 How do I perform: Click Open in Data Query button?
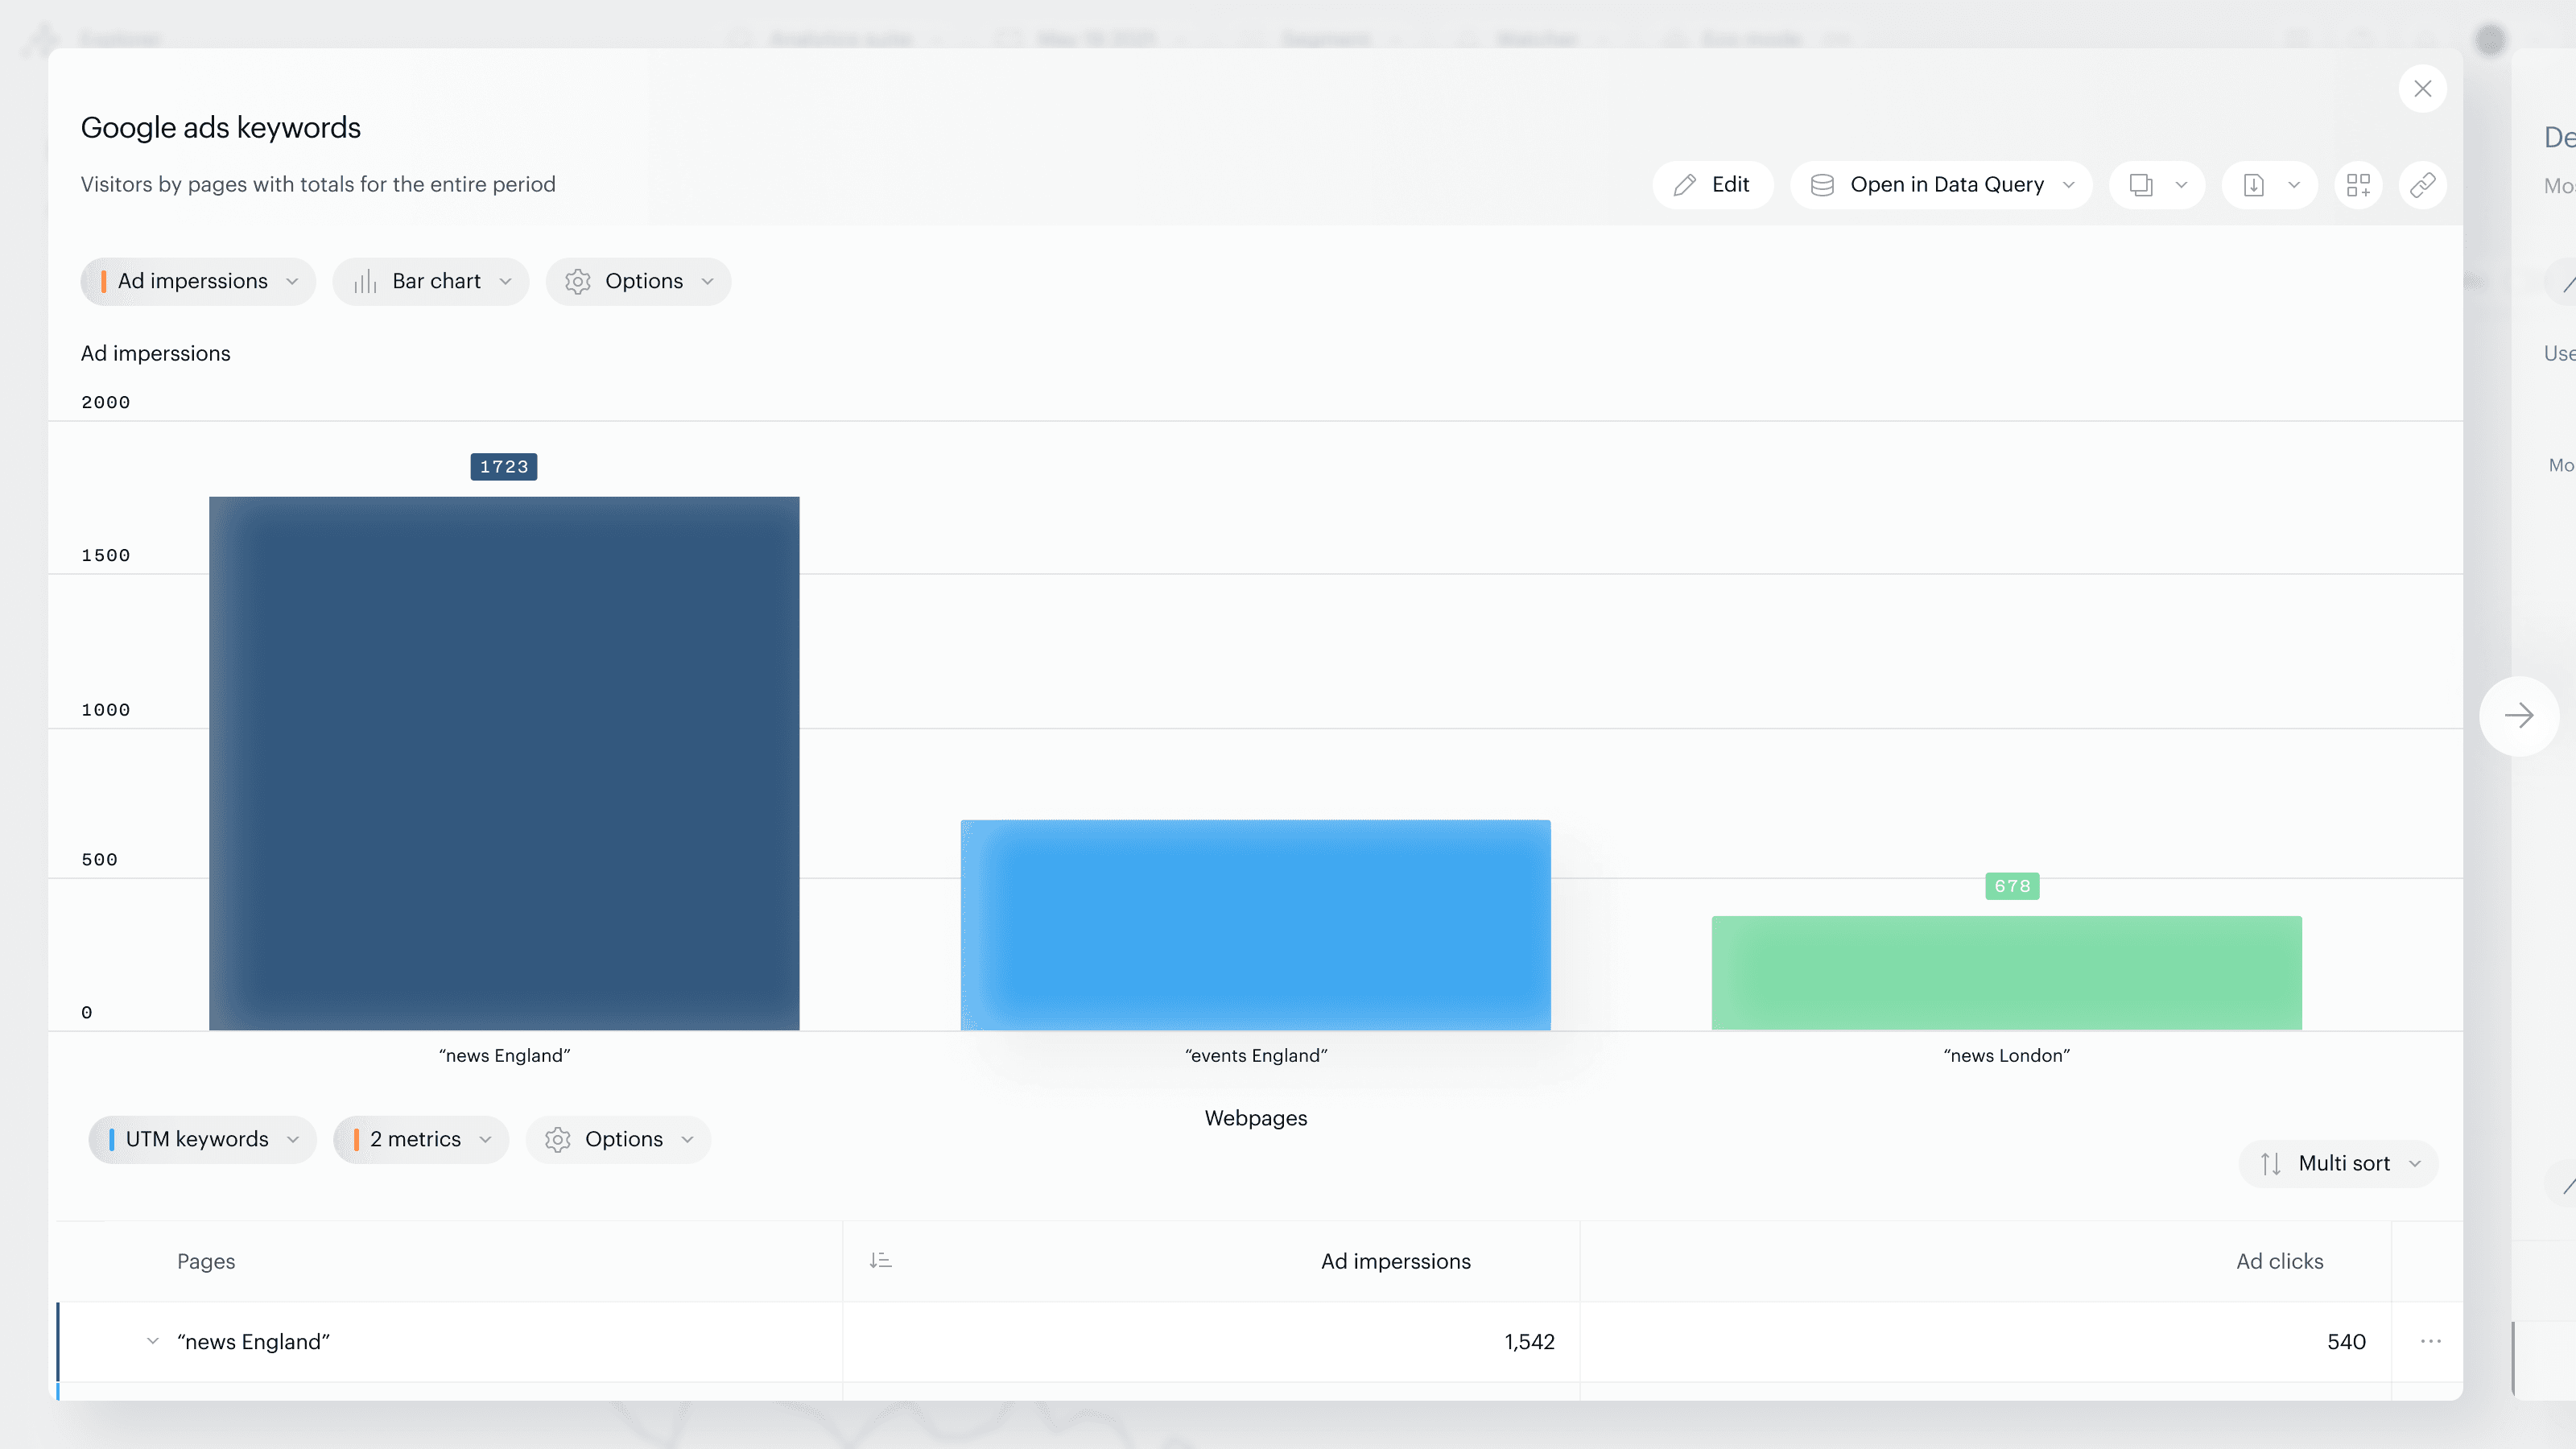(1940, 185)
